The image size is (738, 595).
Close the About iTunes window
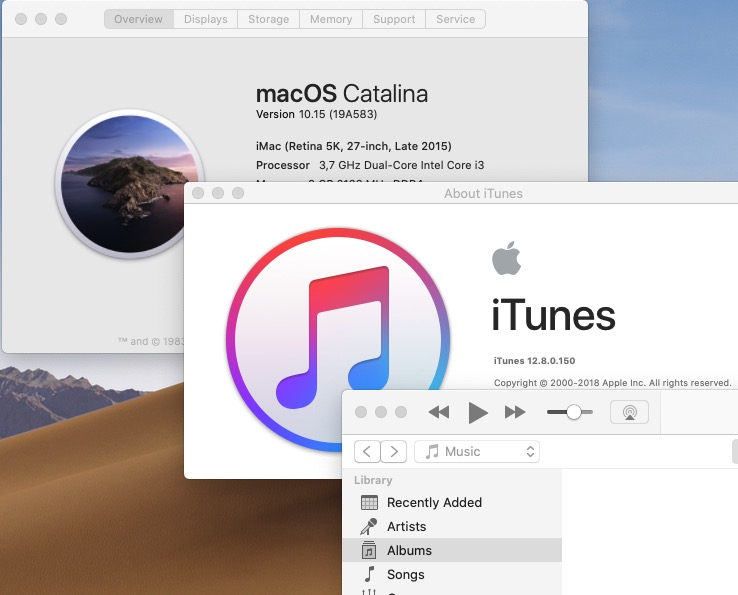click(x=198, y=193)
